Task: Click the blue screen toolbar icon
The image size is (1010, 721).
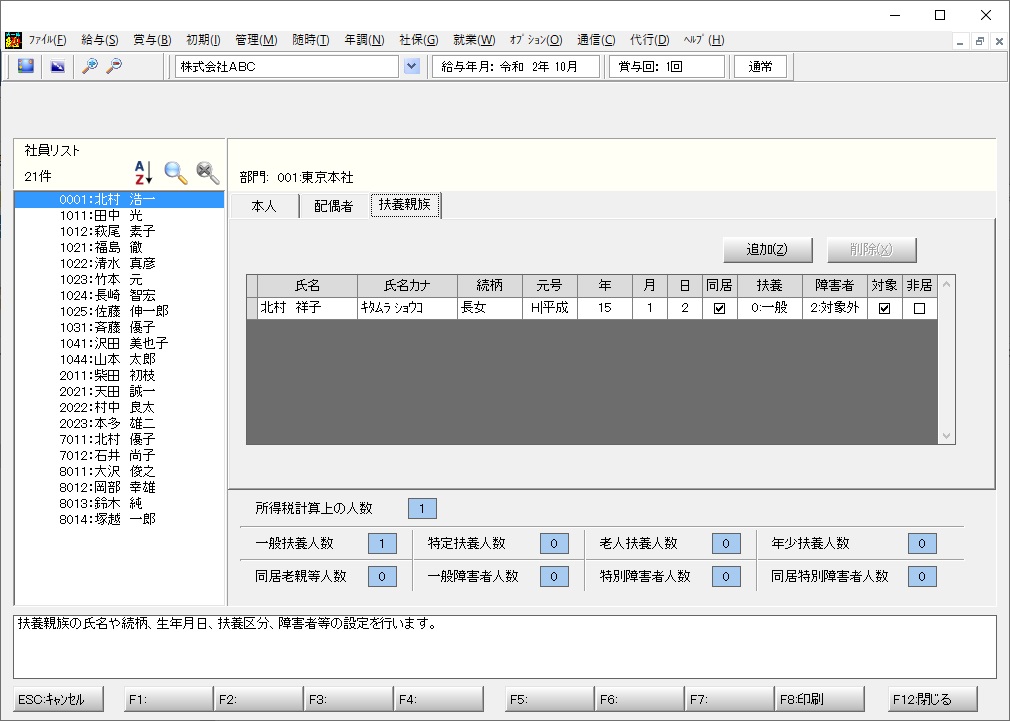Action: (x=26, y=66)
